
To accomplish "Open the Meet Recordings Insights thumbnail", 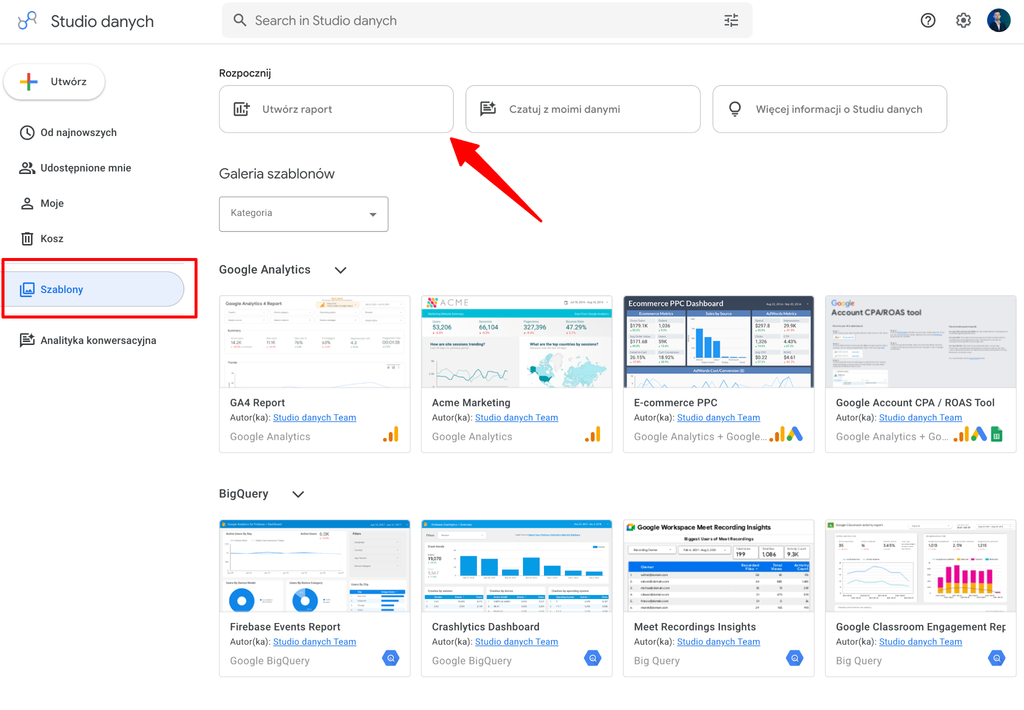I will coord(719,566).
